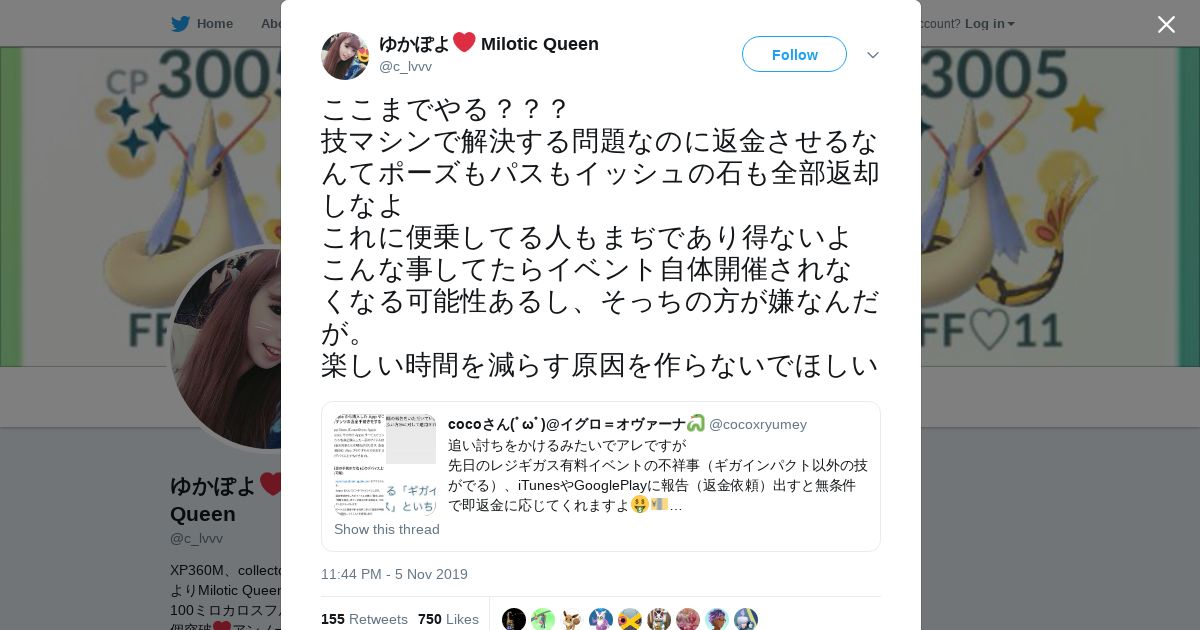1200x630 pixels.
Task: Open quoted tweet image thumbnail
Action: coord(385,464)
